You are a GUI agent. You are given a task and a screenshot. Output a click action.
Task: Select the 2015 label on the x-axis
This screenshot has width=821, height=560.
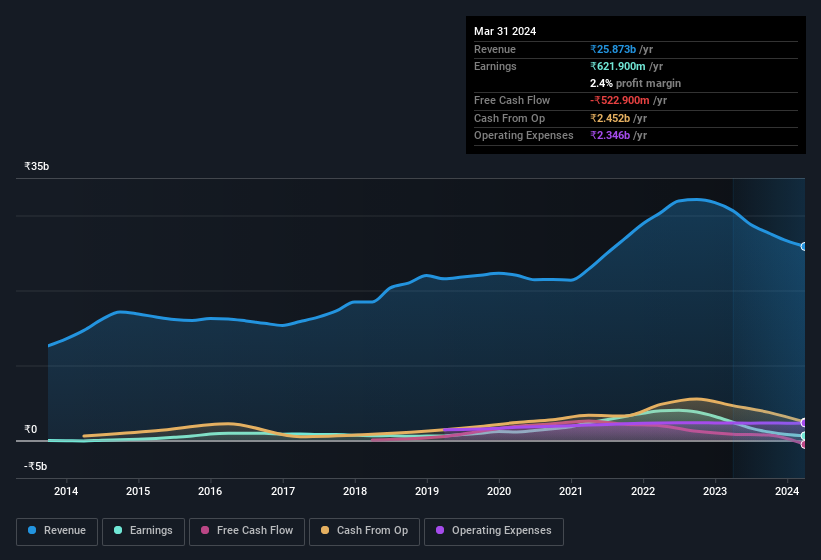[138, 491]
